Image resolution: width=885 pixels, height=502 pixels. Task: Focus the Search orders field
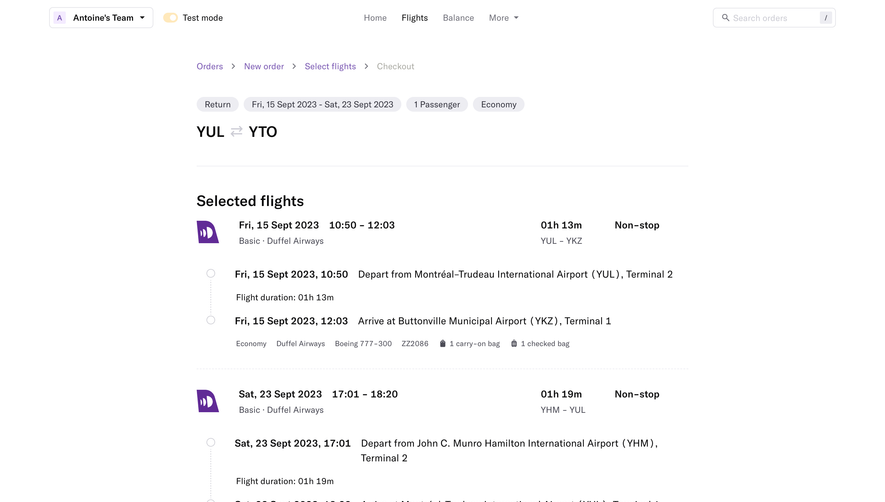774,18
